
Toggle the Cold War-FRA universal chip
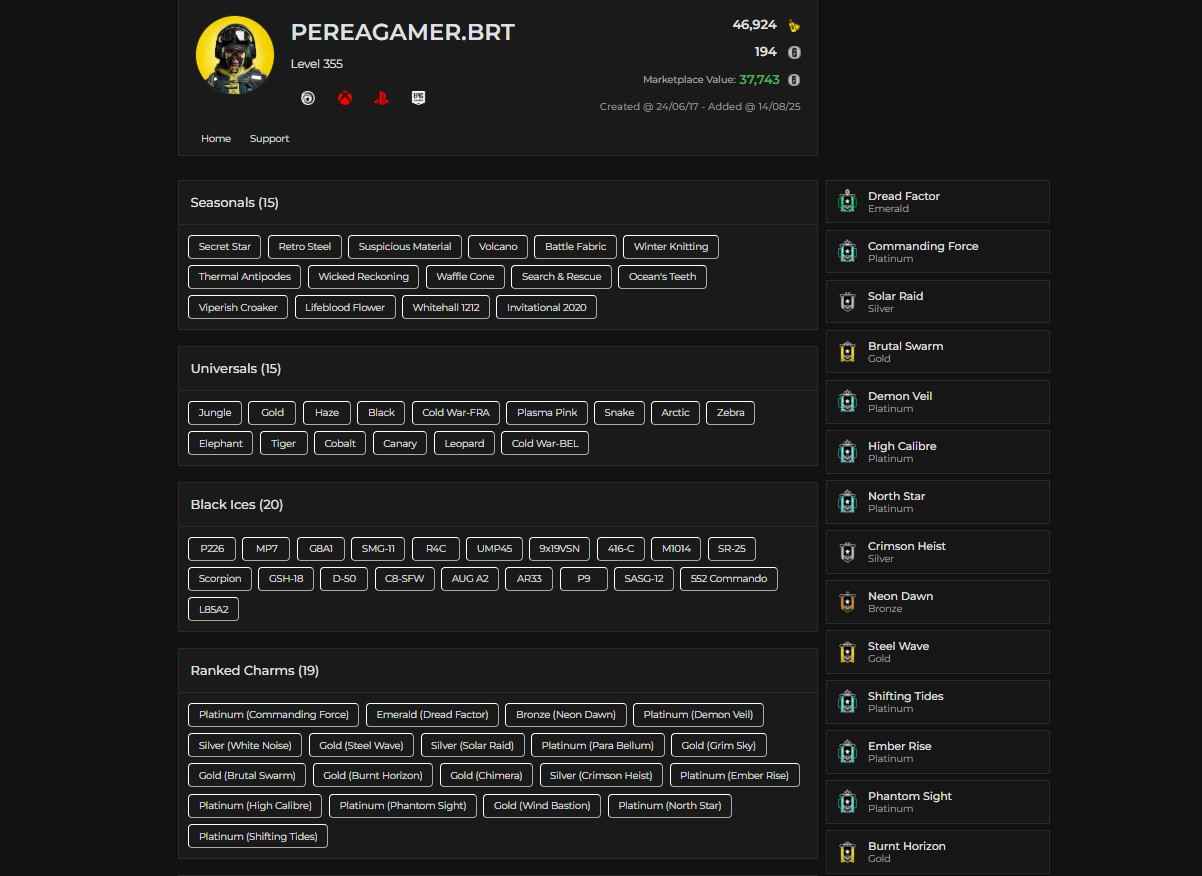tap(455, 412)
